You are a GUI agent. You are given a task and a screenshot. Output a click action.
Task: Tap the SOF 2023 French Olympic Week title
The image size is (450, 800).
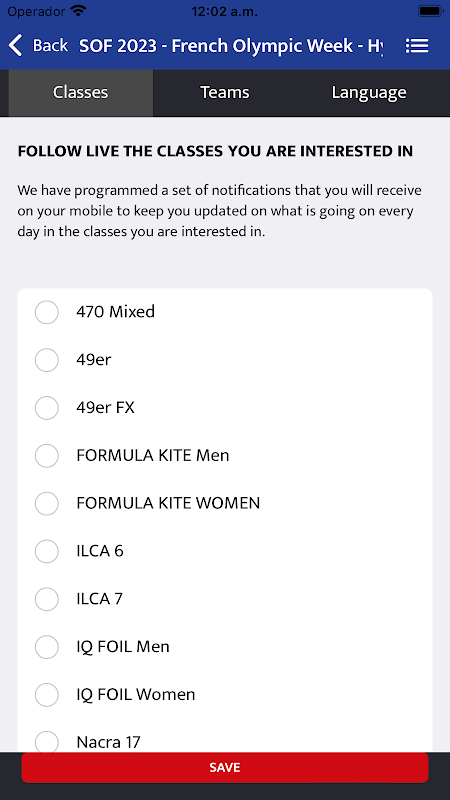(231, 46)
